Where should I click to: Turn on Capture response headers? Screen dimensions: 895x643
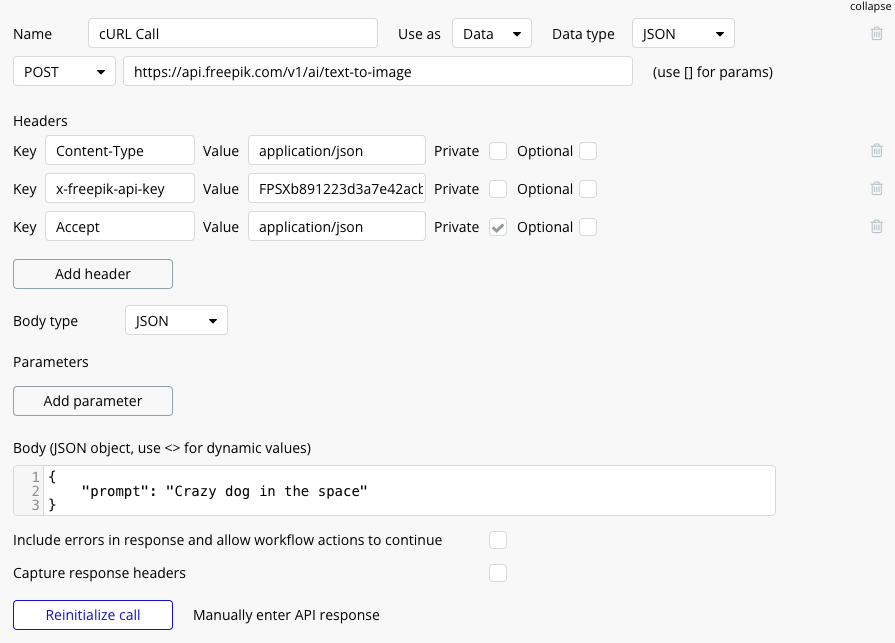tap(497, 572)
